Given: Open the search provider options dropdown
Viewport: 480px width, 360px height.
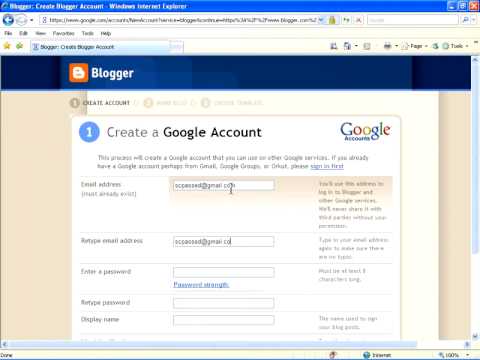Looking at the screenshot, I should (474, 20).
